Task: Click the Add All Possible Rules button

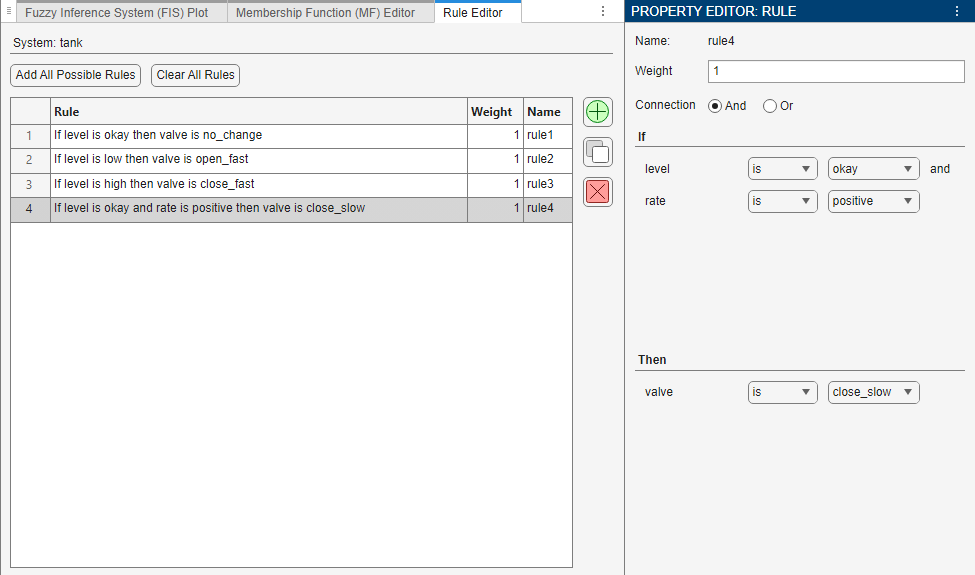Action: tap(76, 75)
